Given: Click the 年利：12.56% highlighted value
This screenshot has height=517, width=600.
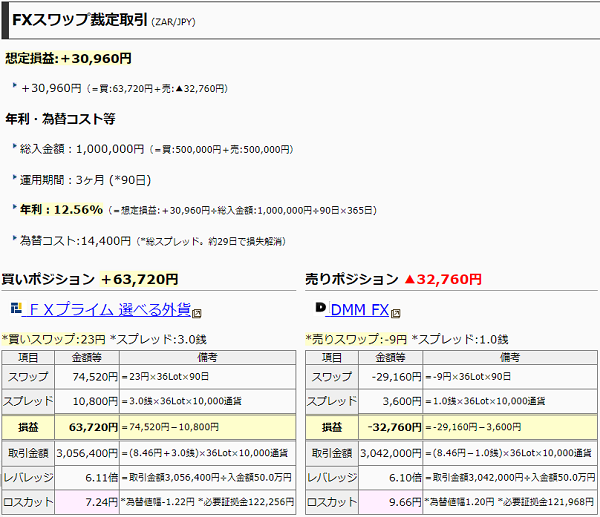Looking at the screenshot, I should pyautogui.click(x=61, y=210).
